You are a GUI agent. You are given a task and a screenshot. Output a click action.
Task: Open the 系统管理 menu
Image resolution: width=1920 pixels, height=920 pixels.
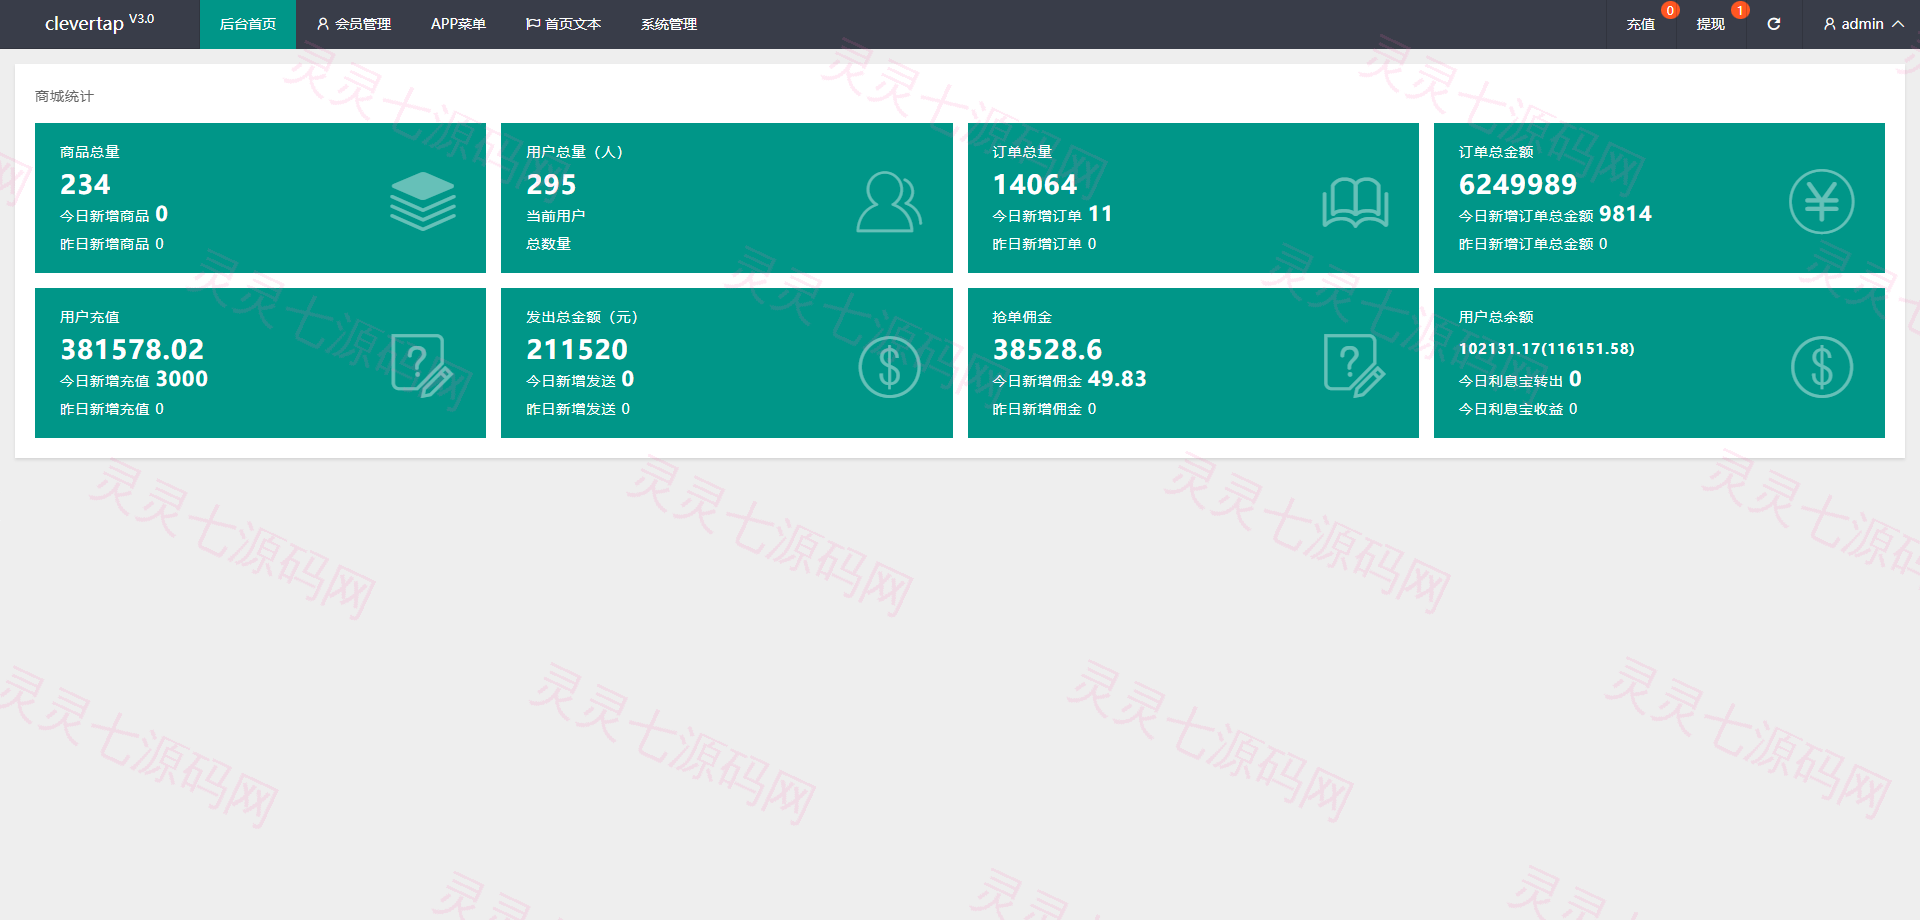point(669,24)
